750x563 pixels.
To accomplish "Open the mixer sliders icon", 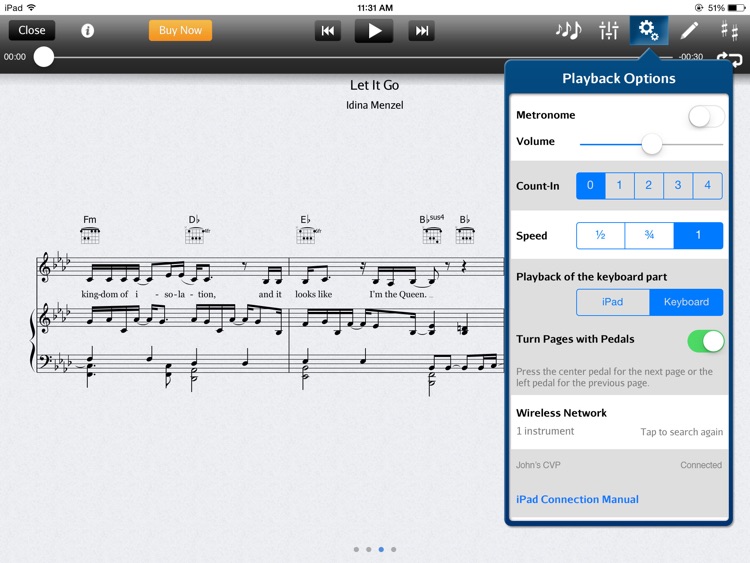I will click(x=609, y=30).
